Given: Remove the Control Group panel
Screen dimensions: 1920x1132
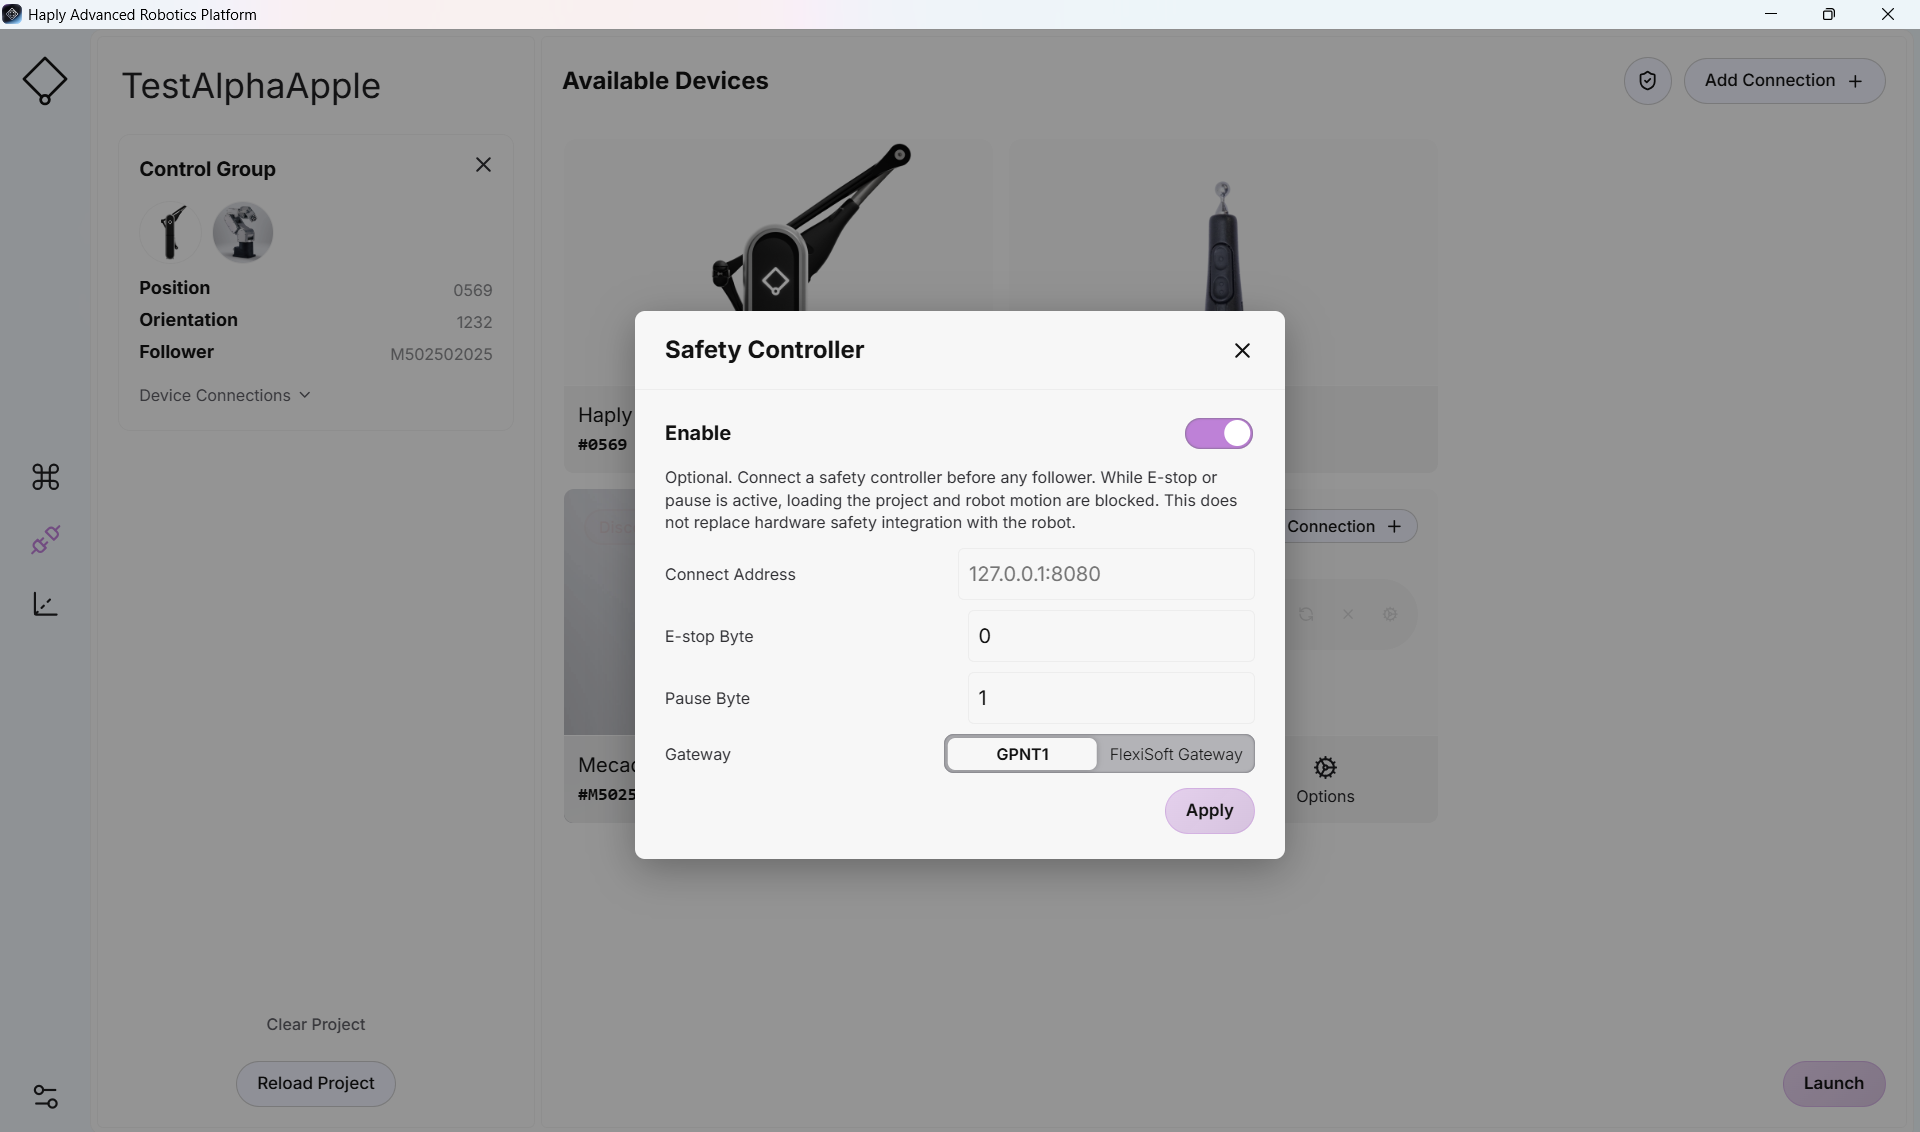Looking at the screenshot, I should (x=483, y=165).
